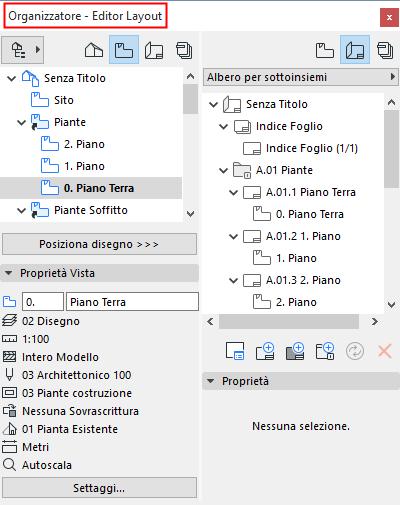Image resolution: width=400 pixels, height=505 pixels.
Task: Select '0. Piano Terra' view in left tree
Action: click(91, 188)
